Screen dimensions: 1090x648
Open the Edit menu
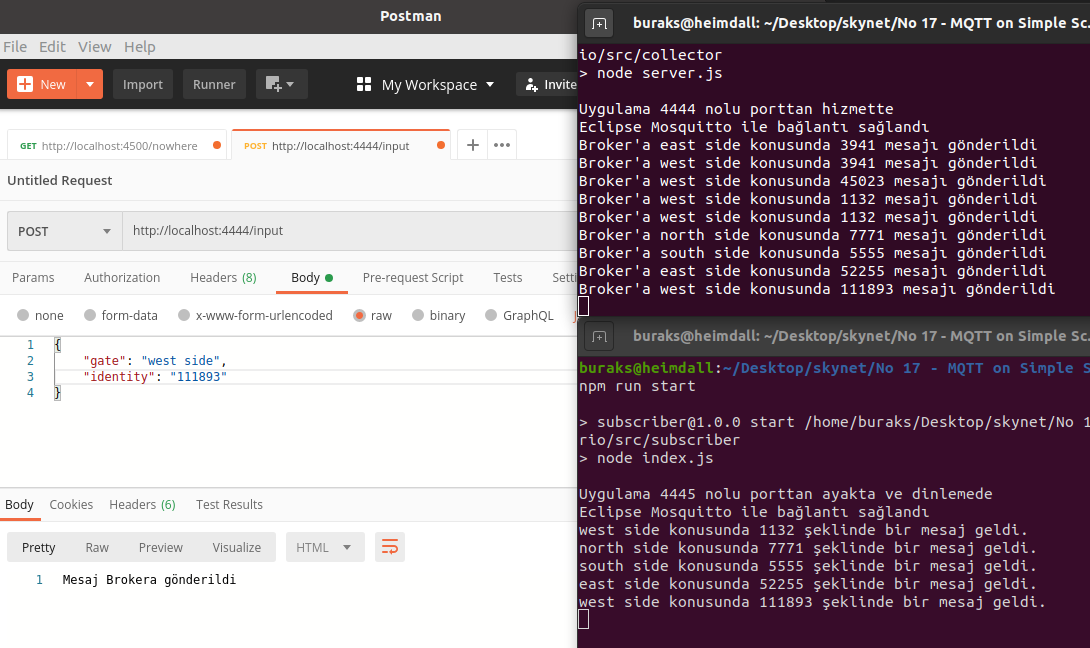coord(52,47)
